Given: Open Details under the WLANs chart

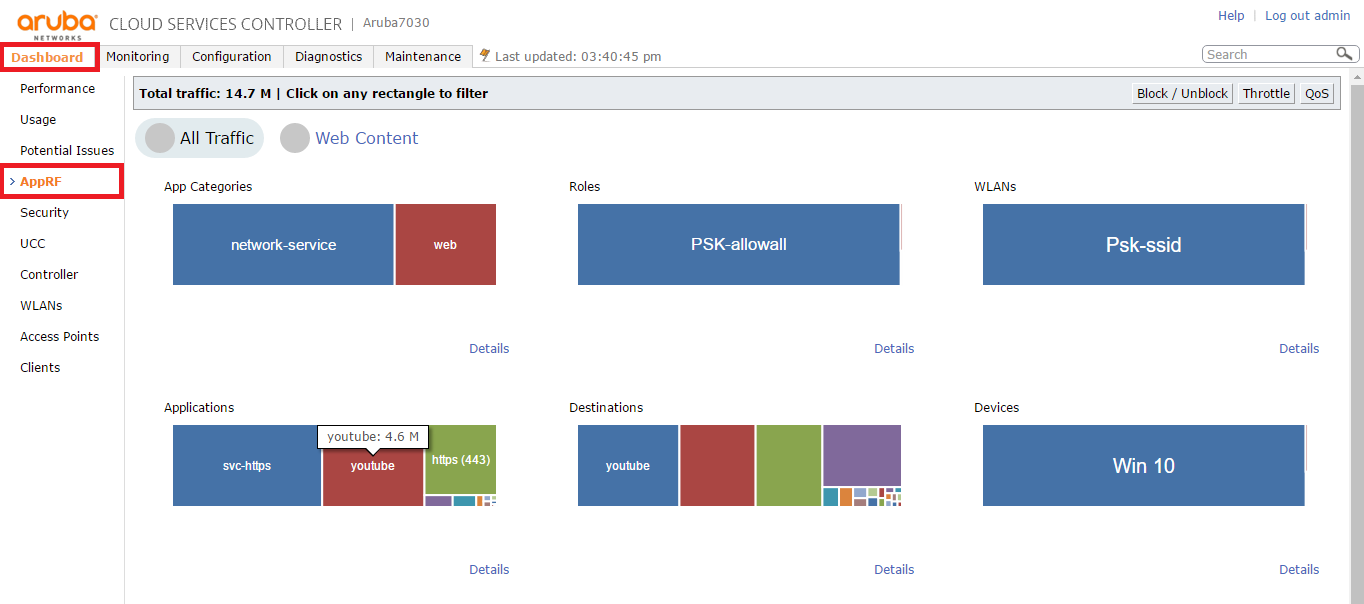Looking at the screenshot, I should point(1299,348).
